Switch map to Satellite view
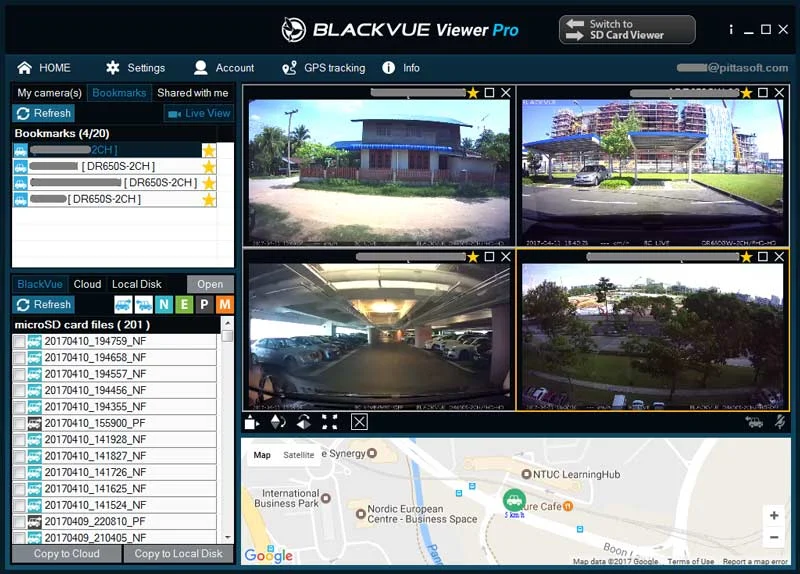Image resolution: width=800 pixels, height=574 pixels. [298, 455]
